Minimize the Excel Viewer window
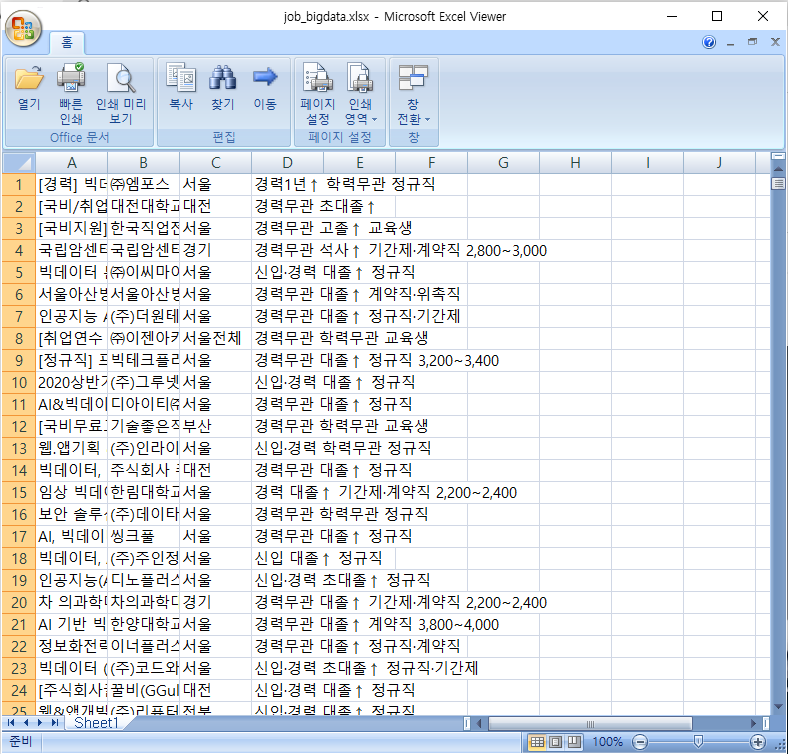The height and width of the screenshot is (754, 788). coord(672,17)
